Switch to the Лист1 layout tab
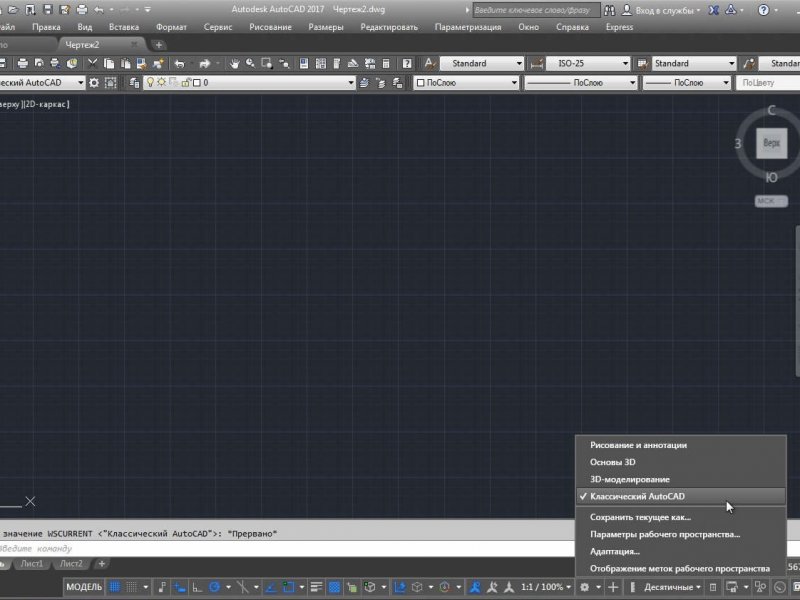This screenshot has height=600, width=800. (32, 564)
